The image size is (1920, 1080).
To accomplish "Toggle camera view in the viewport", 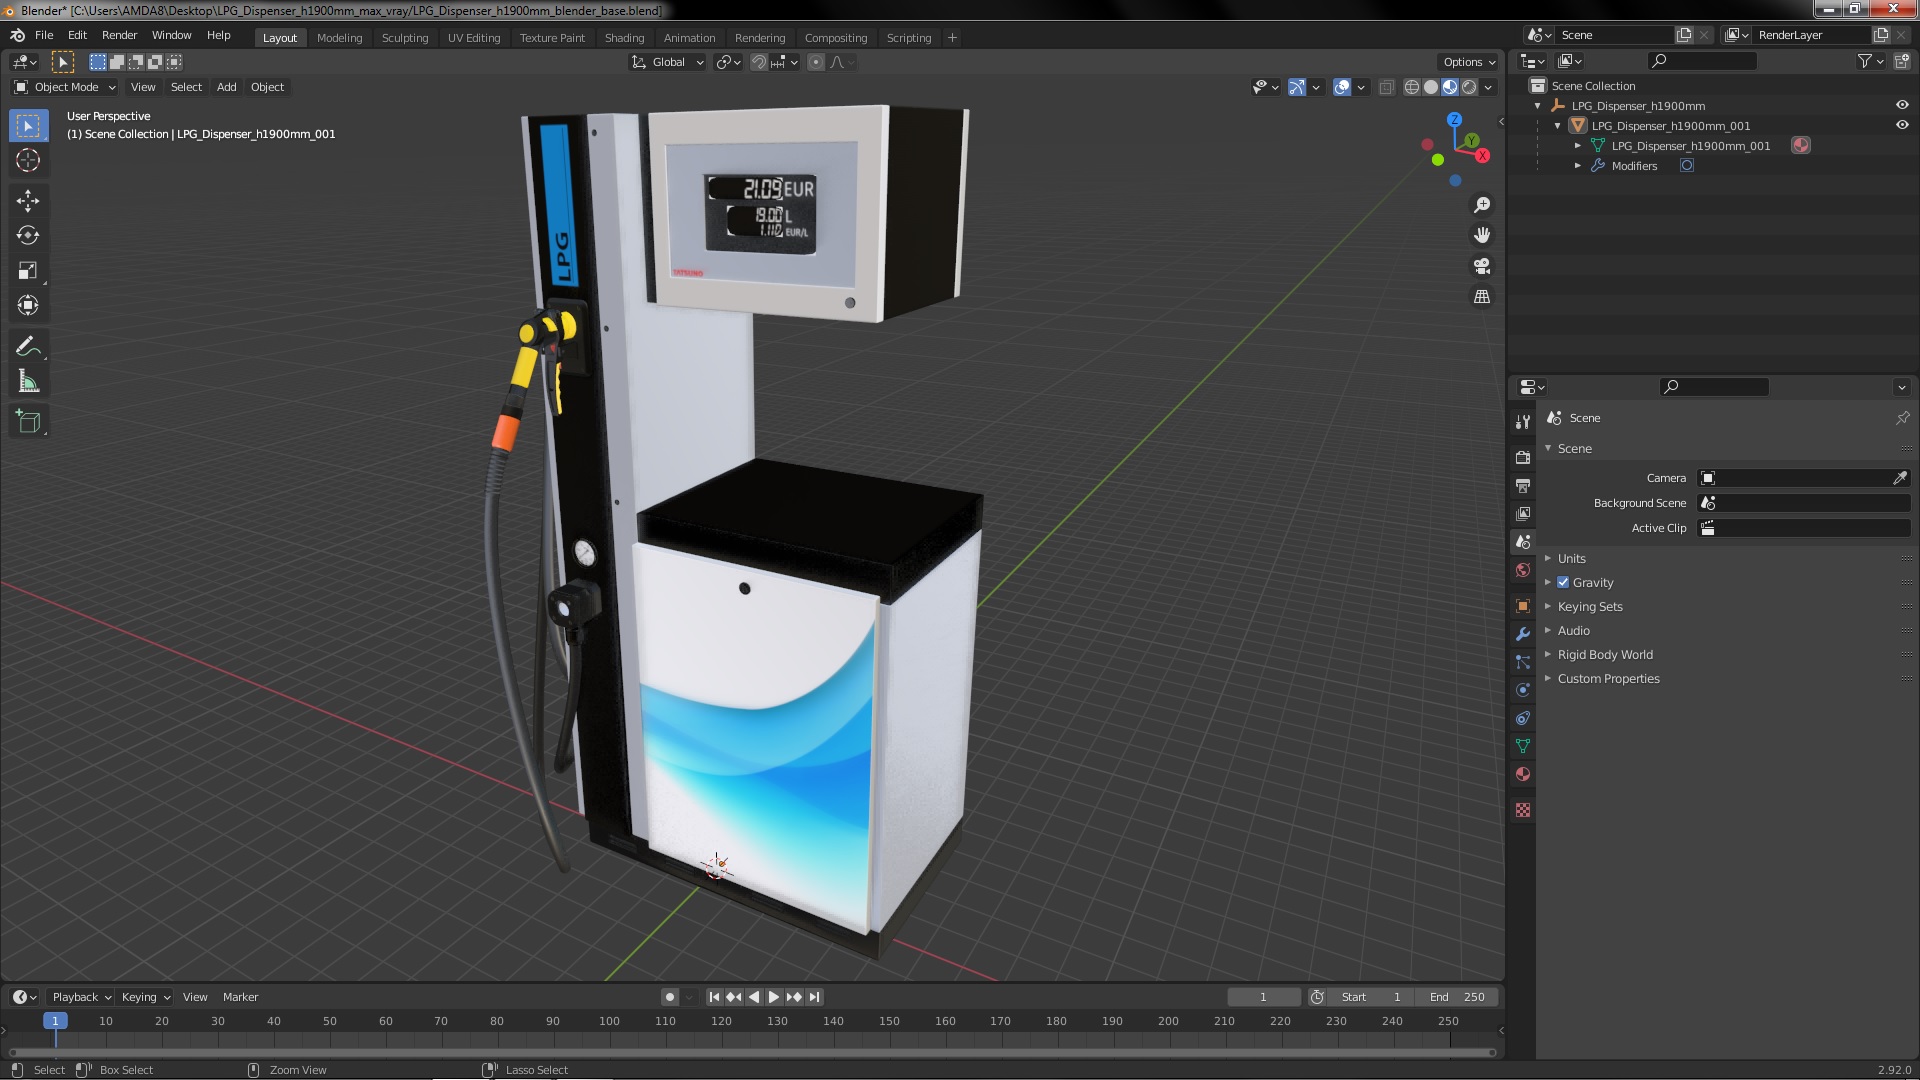I will click(1482, 266).
